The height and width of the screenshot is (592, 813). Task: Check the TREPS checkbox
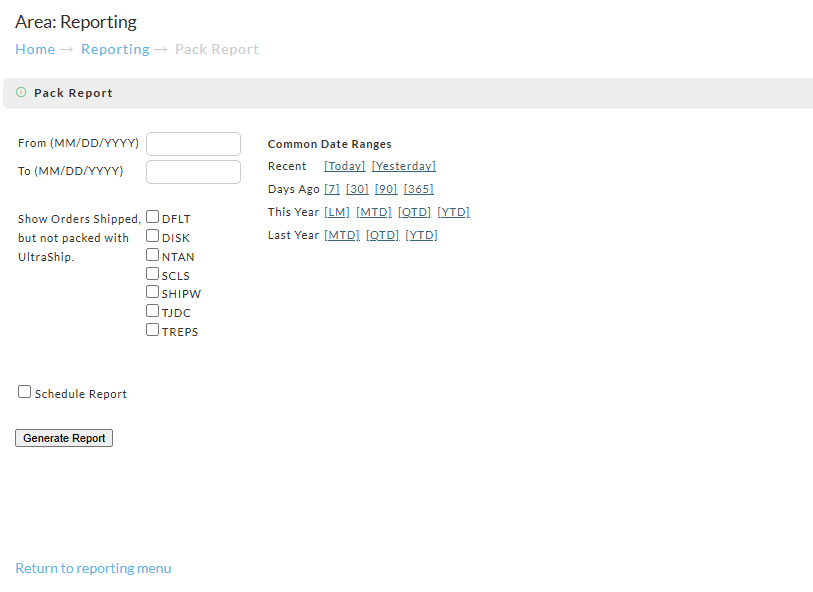pyautogui.click(x=152, y=330)
